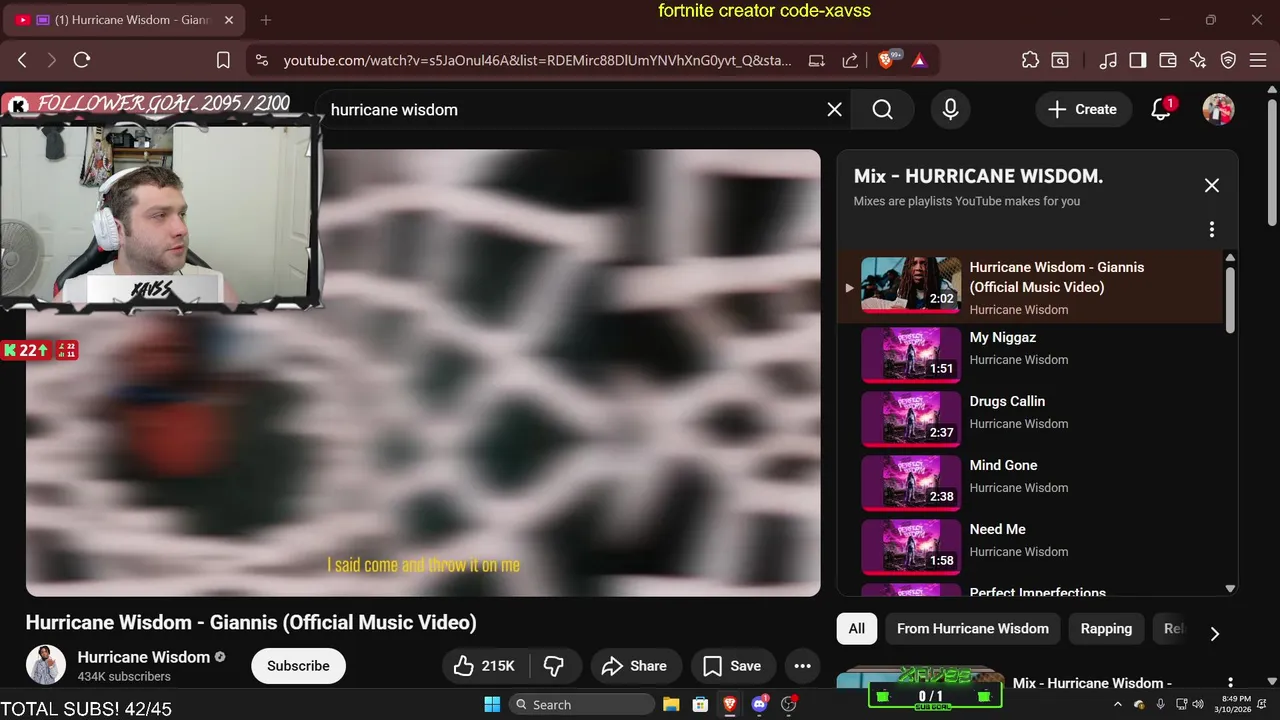Open the Create video menu
Screen dimensions: 1280x720
tap(1083, 110)
